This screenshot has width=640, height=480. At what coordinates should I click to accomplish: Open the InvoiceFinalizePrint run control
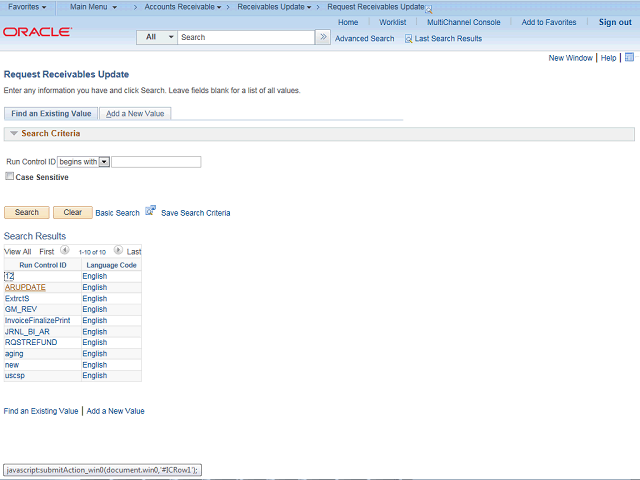click(x=38, y=320)
